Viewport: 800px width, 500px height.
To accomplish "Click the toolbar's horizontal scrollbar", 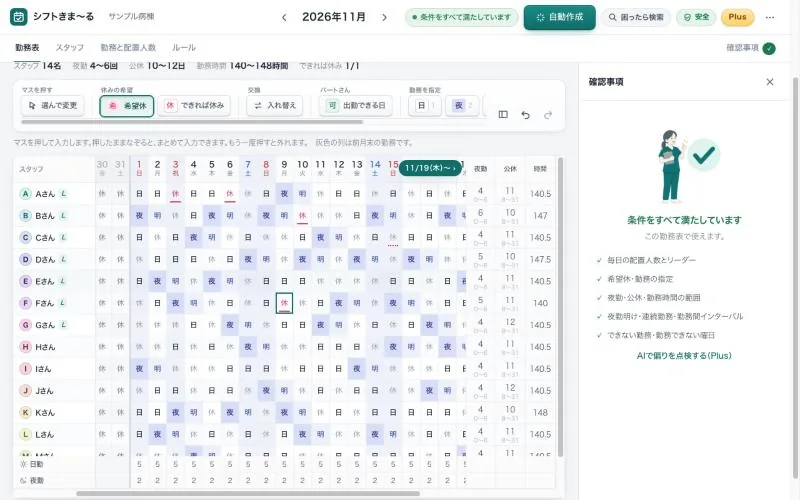I will tap(192, 122).
